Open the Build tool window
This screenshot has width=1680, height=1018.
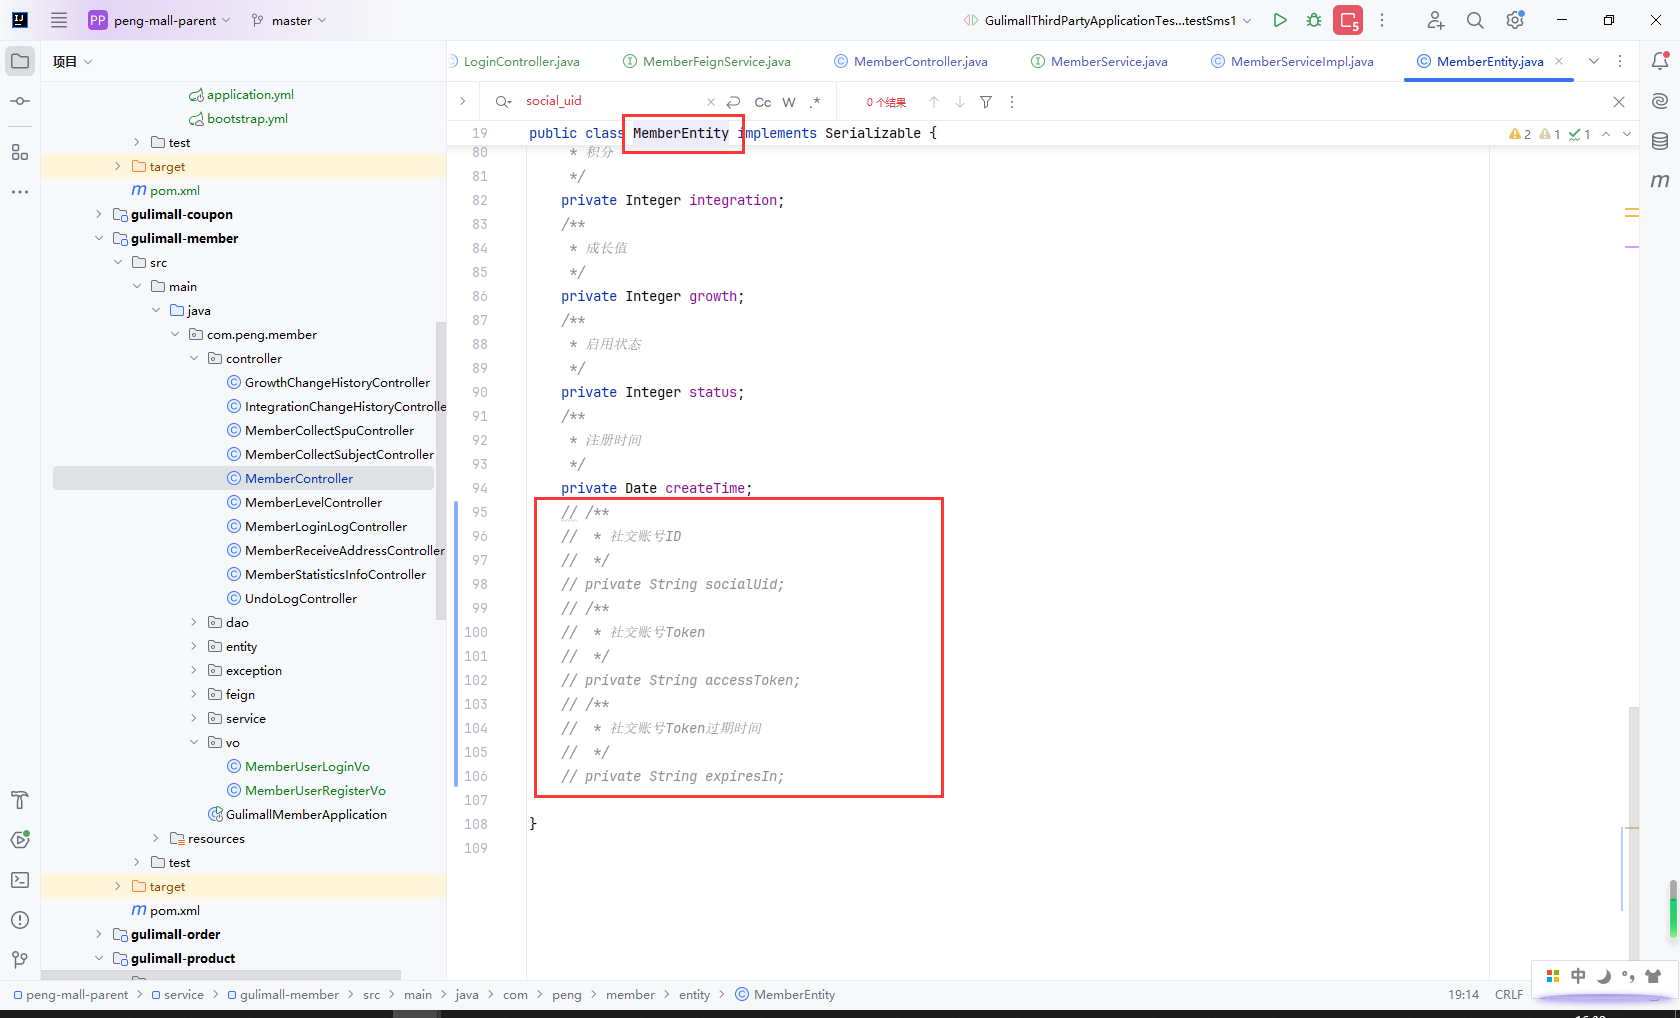click(x=20, y=800)
